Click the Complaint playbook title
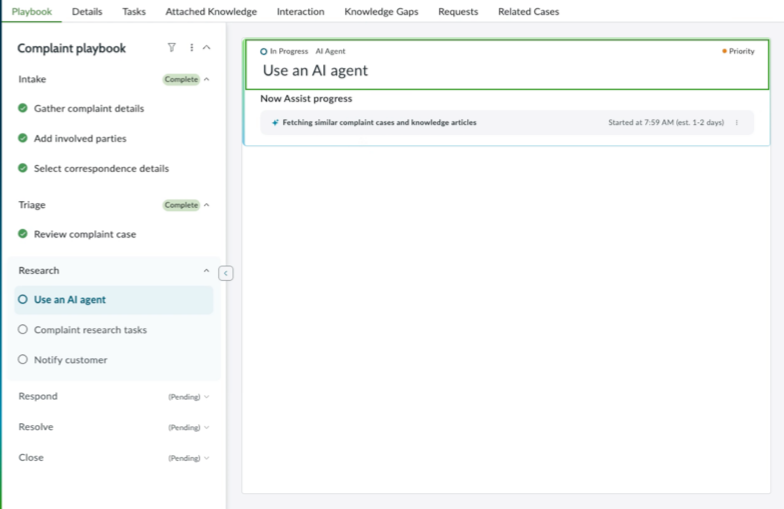 coord(72,48)
